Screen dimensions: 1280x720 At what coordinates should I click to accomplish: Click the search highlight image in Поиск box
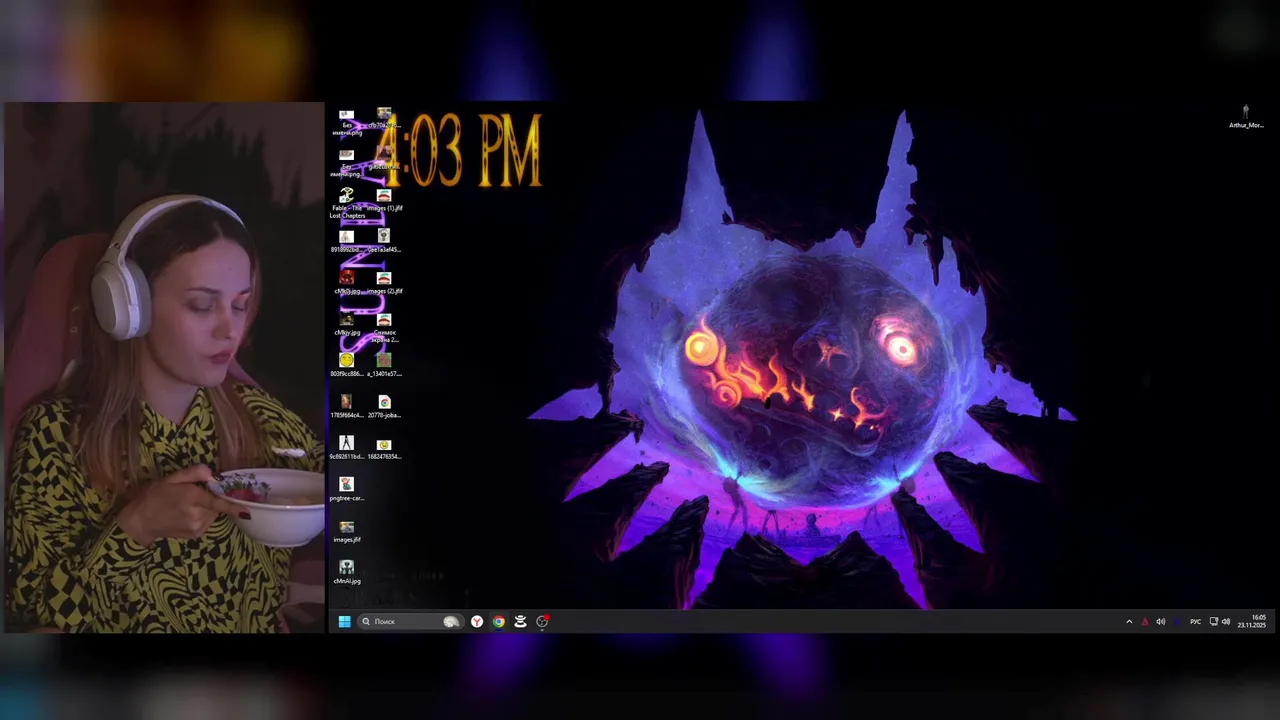[452, 621]
